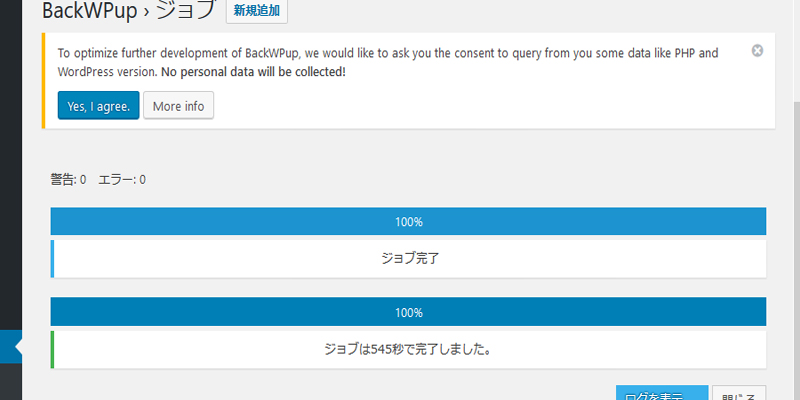Select the ジョブ完了 status box
800x400 pixels.
[x=408, y=259]
